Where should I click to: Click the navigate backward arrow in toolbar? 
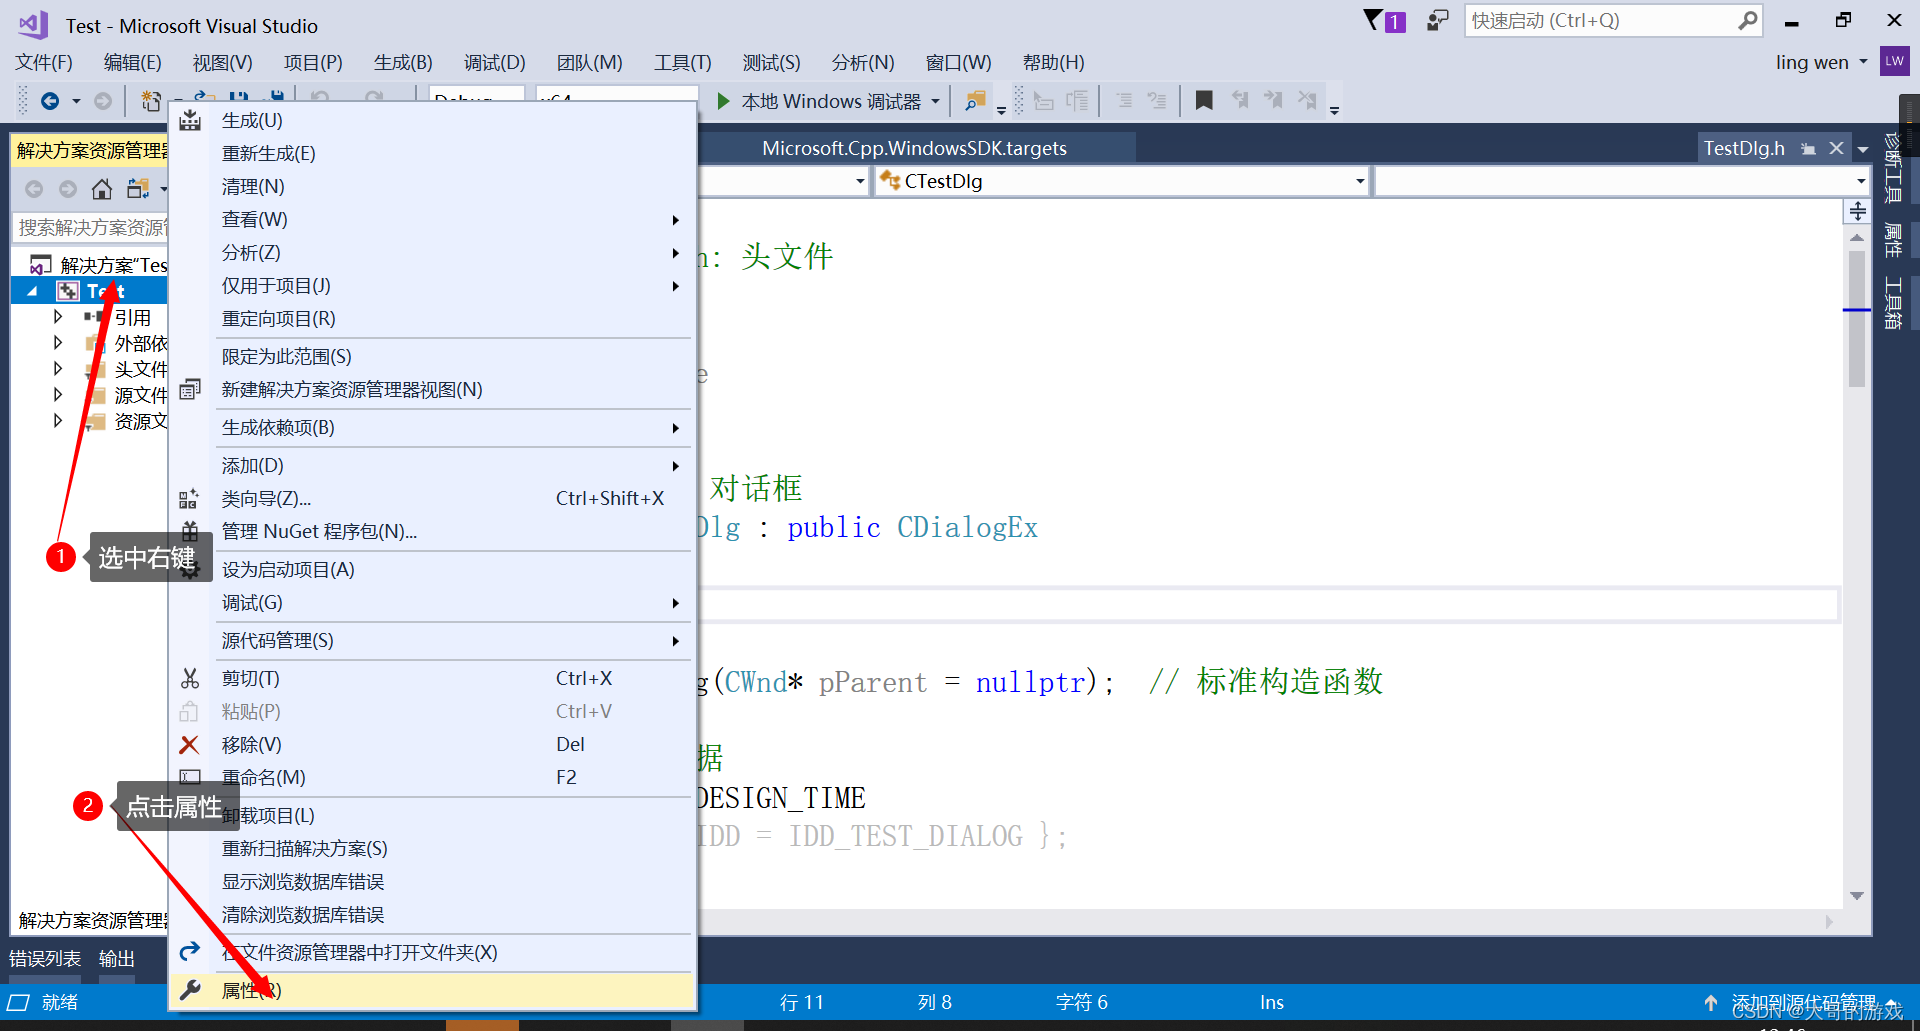point(50,101)
